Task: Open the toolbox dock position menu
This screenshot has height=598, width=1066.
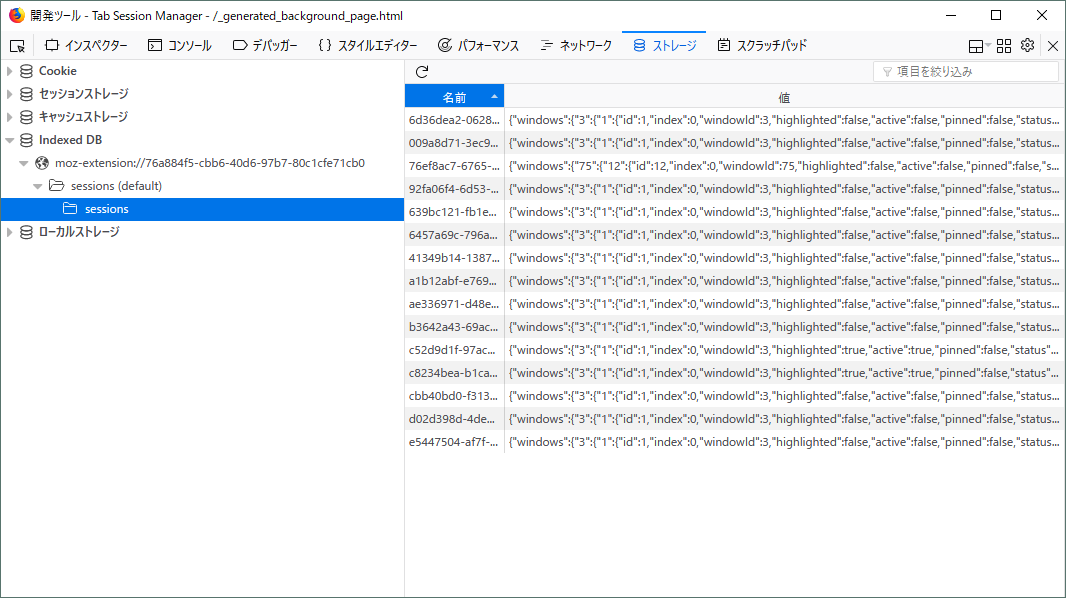Action: point(979,46)
